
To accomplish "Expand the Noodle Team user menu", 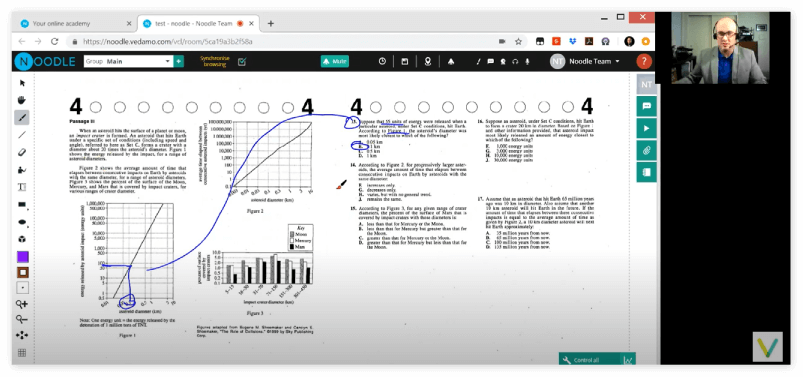I will (585, 61).
